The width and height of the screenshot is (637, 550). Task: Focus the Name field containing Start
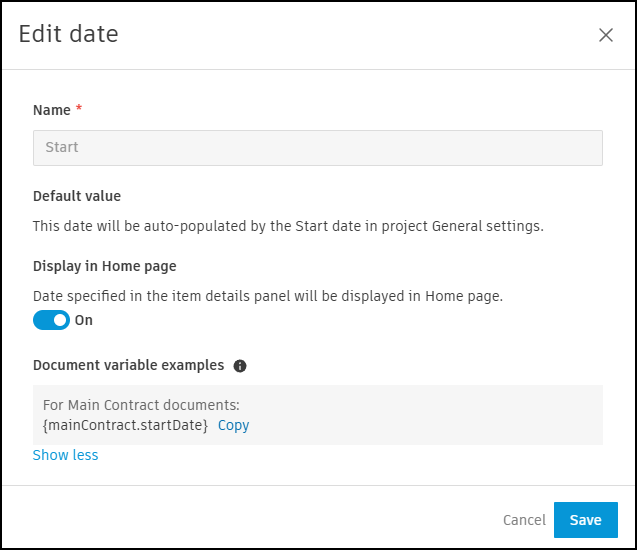click(317, 147)
